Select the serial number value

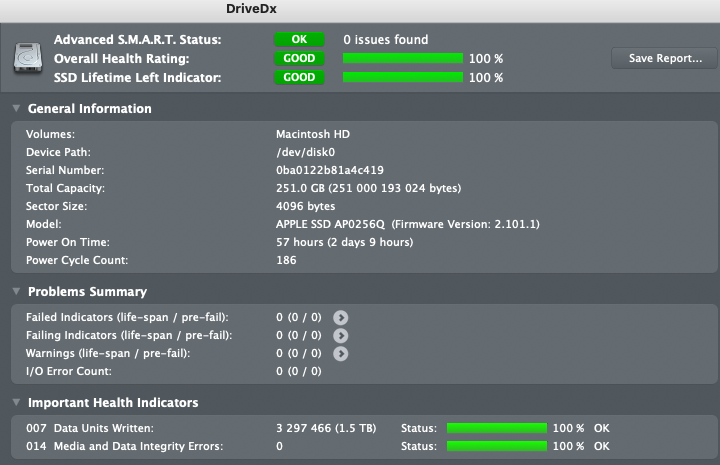coord(329,170)
